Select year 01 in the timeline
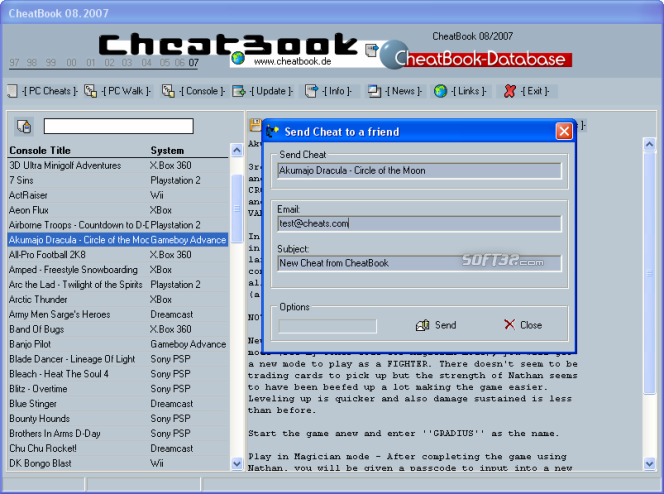The height and width of the screenshot is (494, 664). pyautogui.click(x=91, y=63)
